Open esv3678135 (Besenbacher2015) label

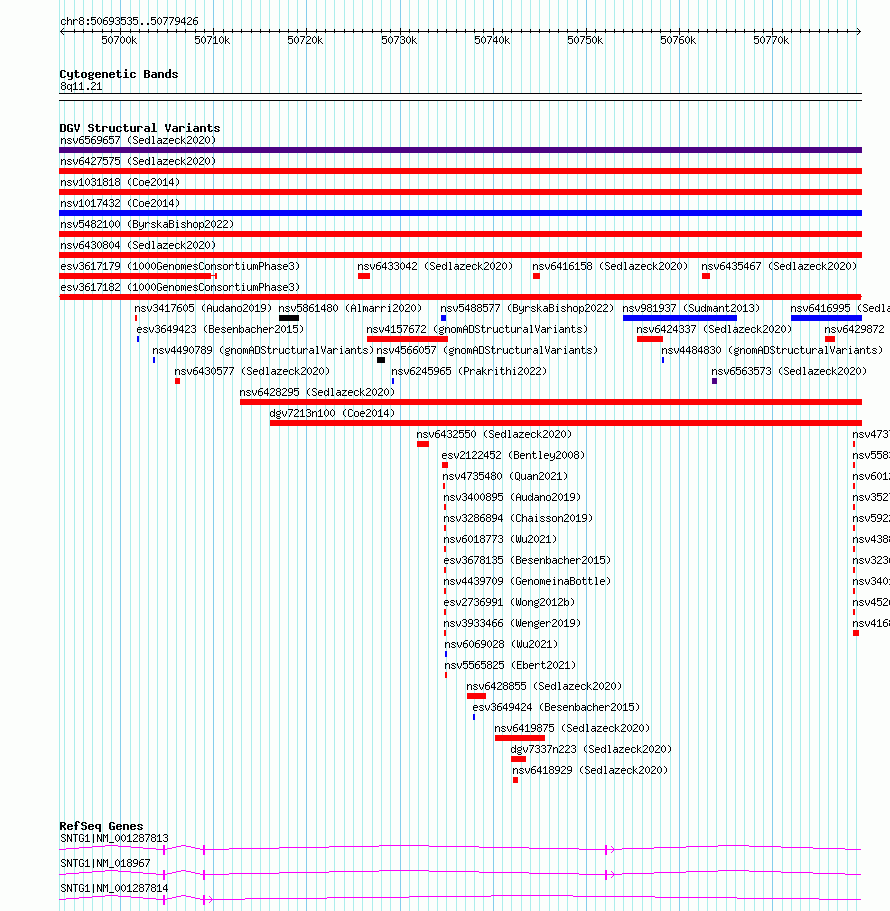click(527, 559)
